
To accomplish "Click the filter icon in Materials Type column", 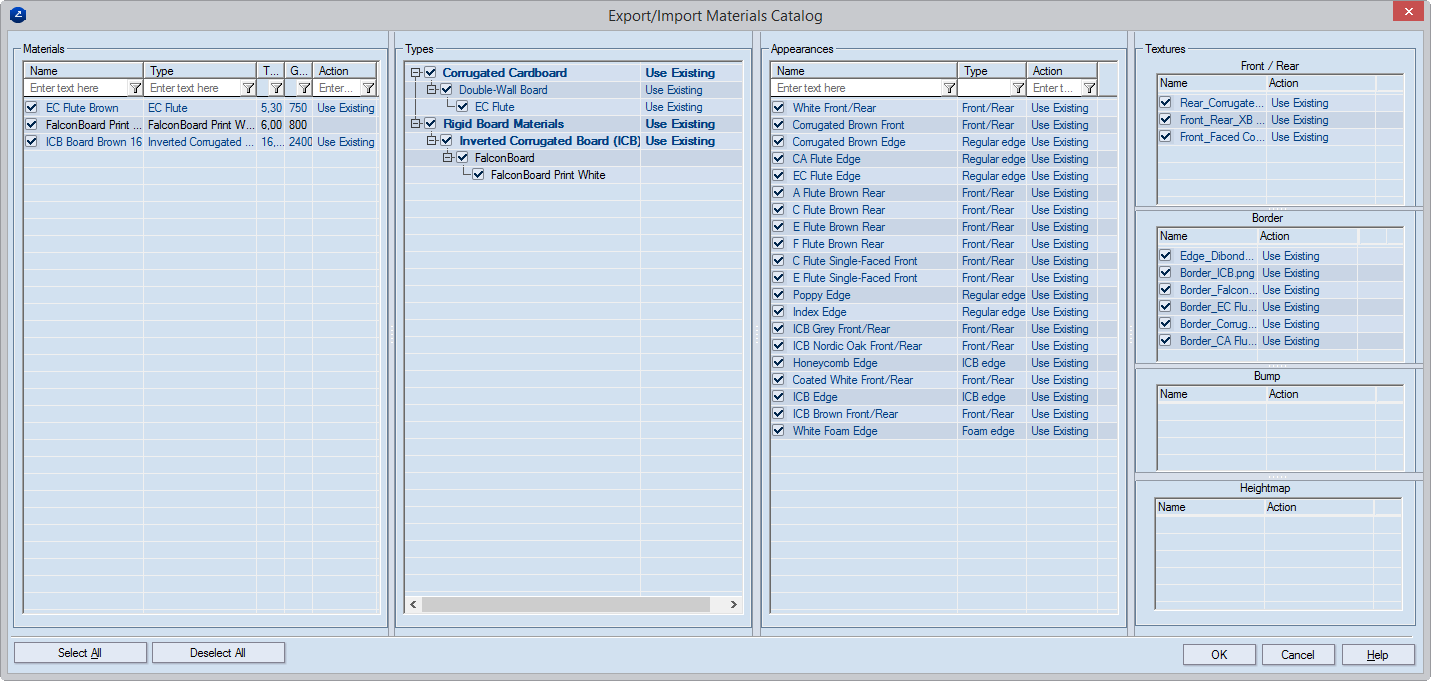I will 248,88.
